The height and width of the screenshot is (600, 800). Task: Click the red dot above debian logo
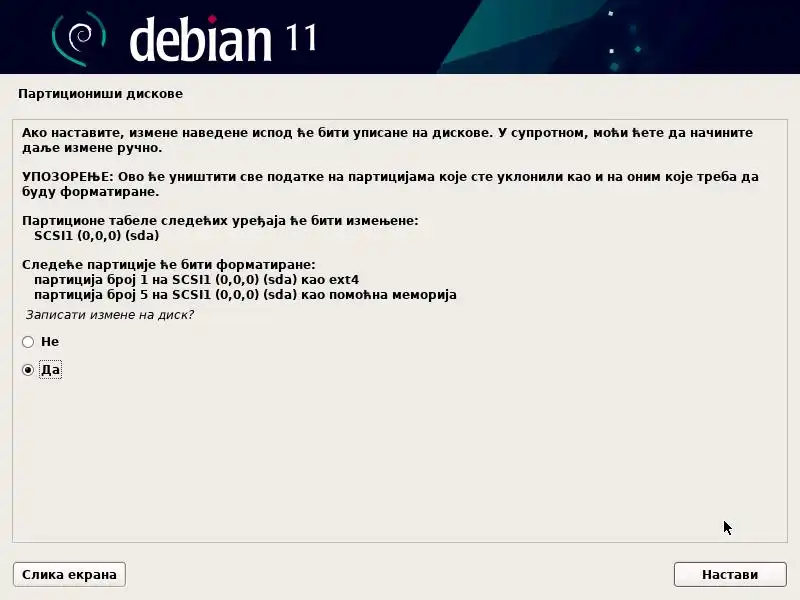click(x=212, y=19)
